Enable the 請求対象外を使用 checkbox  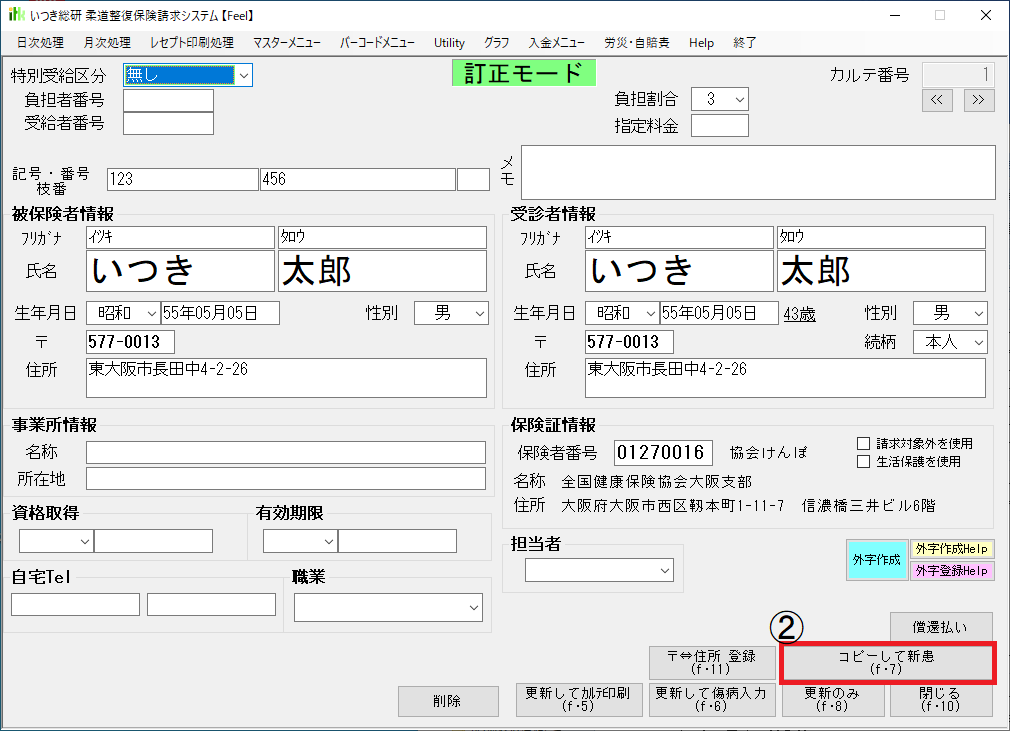pyautogui.click(x=864, y=443)
